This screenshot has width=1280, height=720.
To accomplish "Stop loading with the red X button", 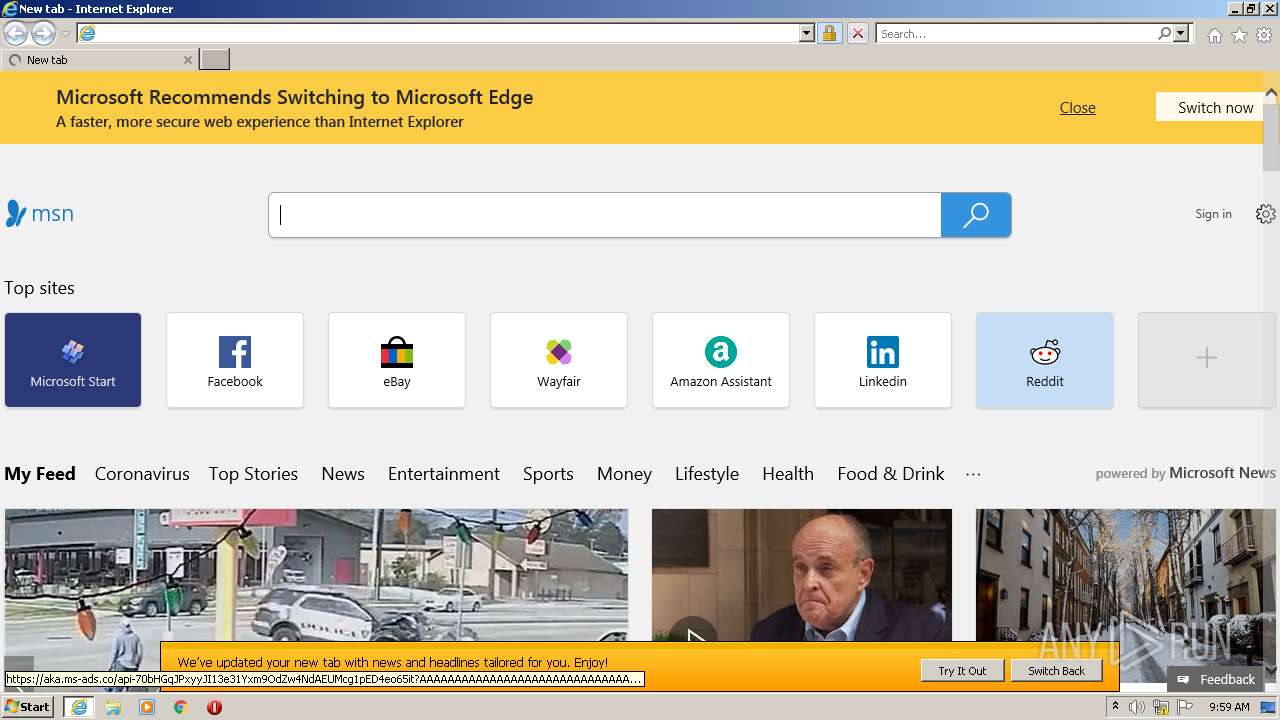I will pos(858,33).
